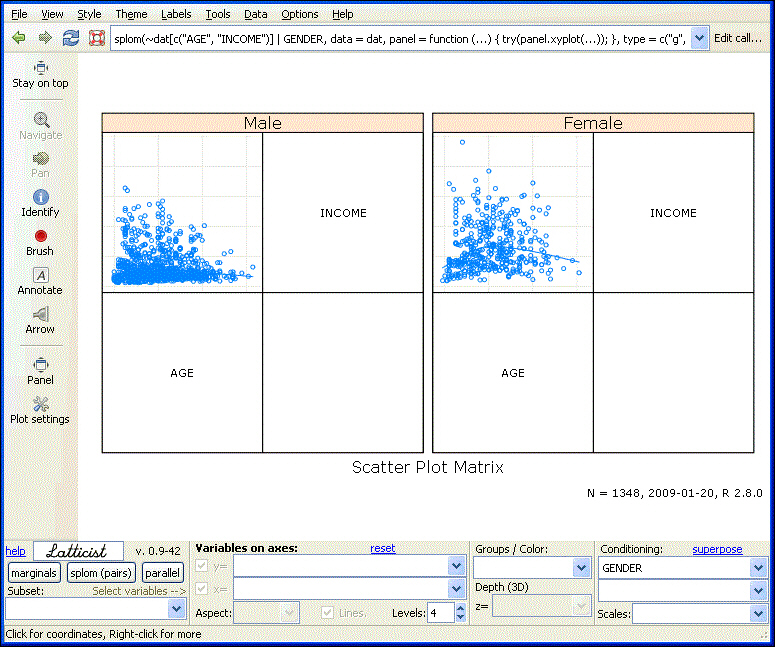Select the Identify tool

coord(41,204)
